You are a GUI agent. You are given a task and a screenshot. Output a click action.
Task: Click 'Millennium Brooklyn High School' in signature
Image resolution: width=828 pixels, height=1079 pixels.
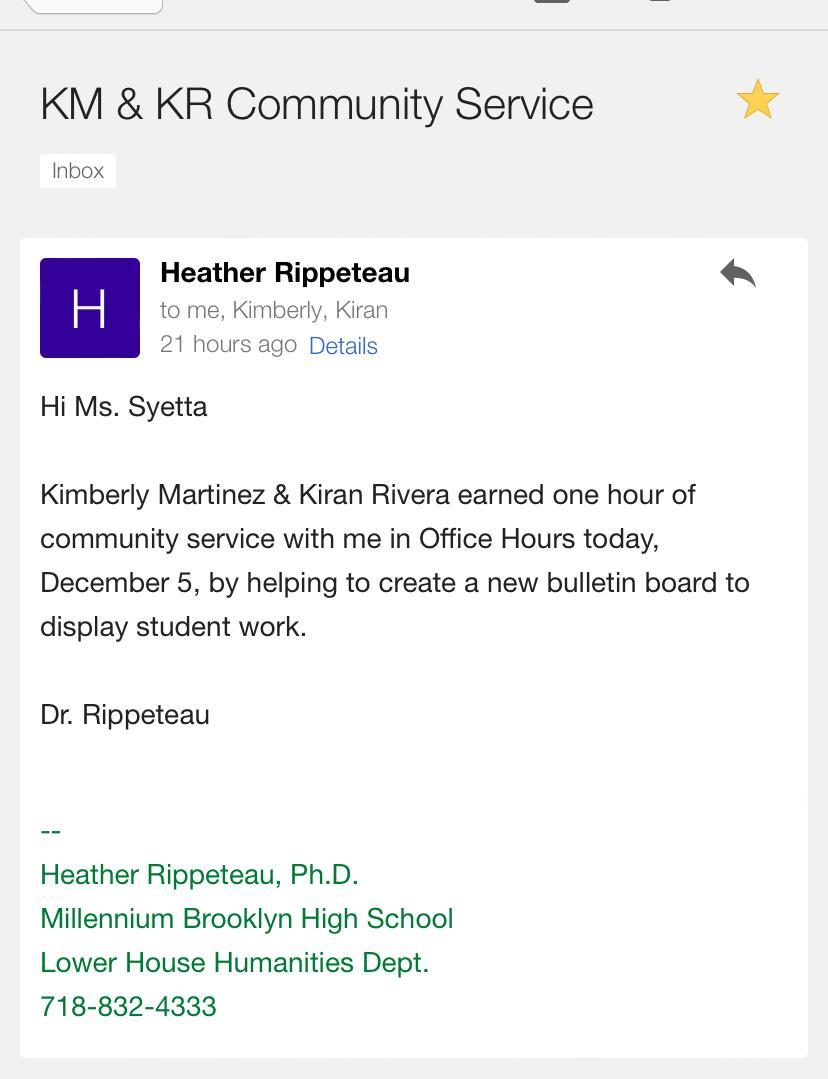(247, 919)
